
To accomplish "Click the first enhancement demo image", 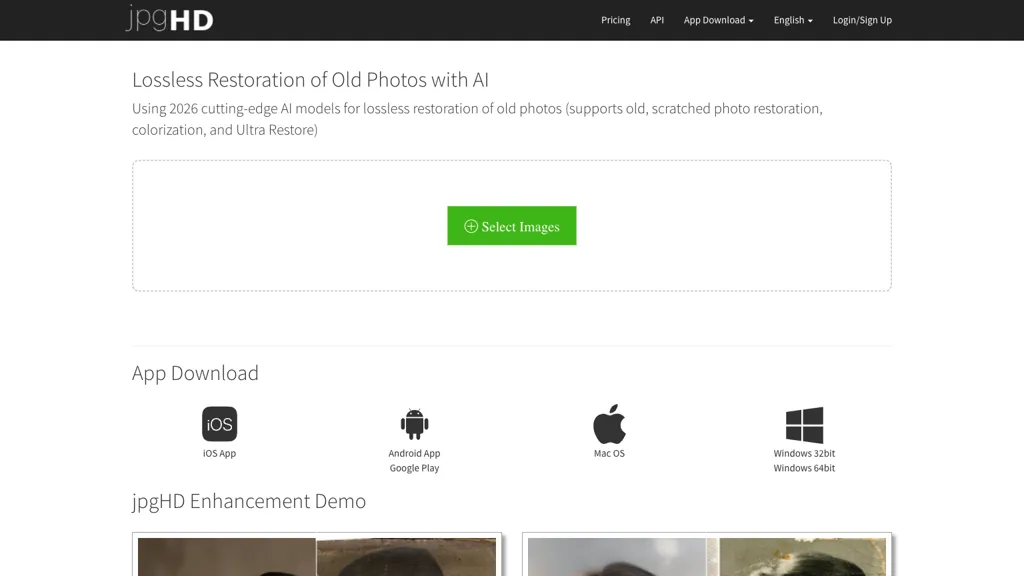I will [317, 557].
